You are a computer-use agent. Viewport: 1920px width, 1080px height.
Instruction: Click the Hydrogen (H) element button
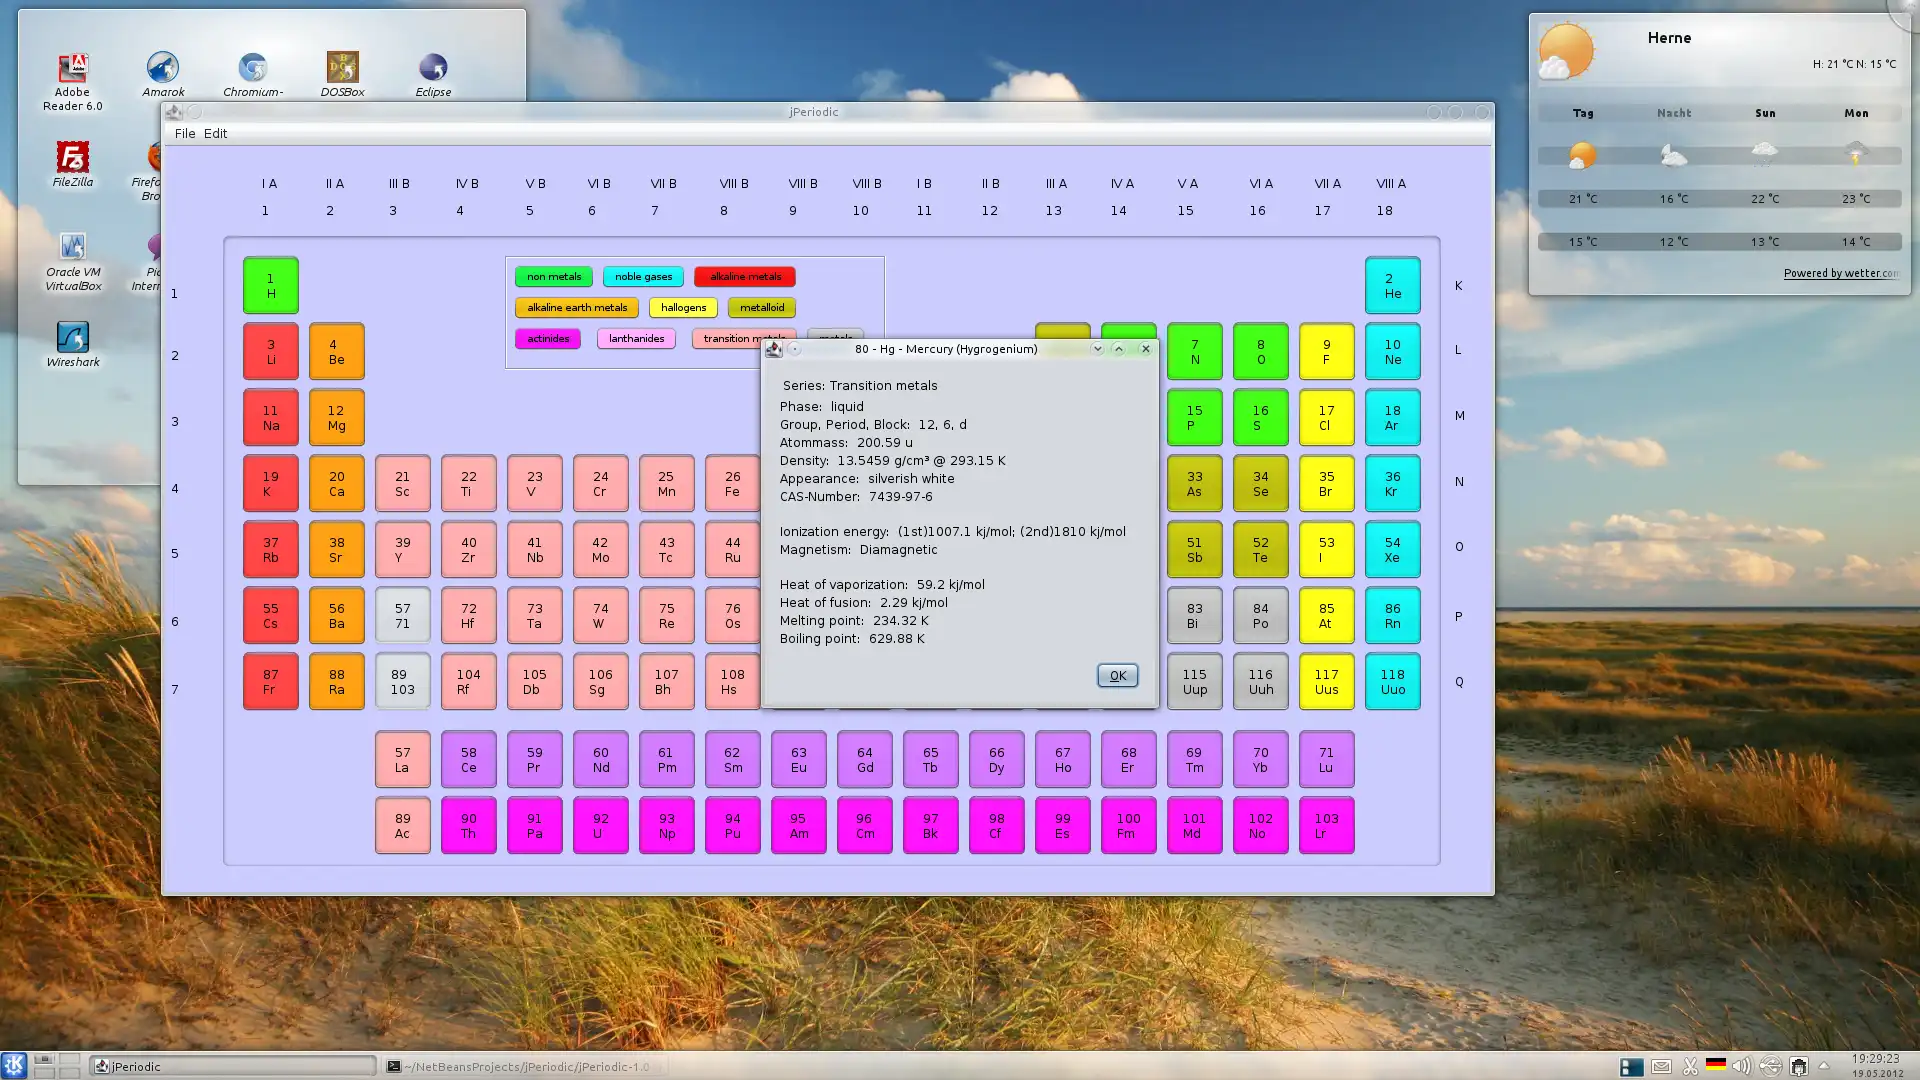[270, 285]
